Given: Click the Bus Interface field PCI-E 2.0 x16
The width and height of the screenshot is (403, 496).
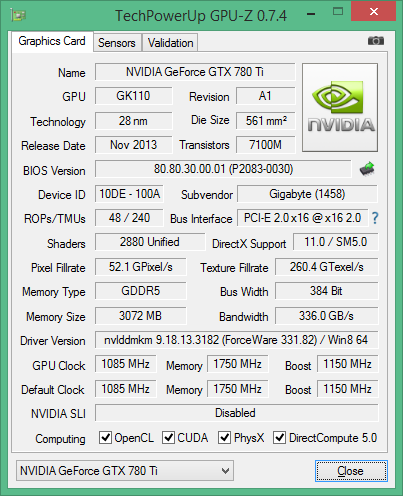Looking at the screenshot, I should [x=303, y=218].
